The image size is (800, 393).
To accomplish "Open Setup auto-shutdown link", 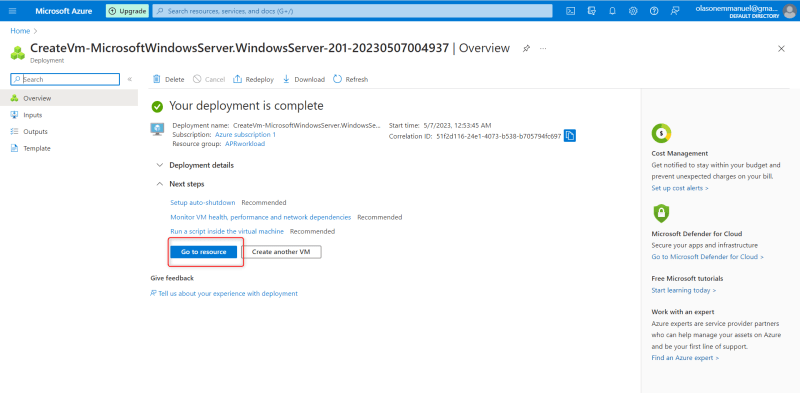I will (203, 203).
